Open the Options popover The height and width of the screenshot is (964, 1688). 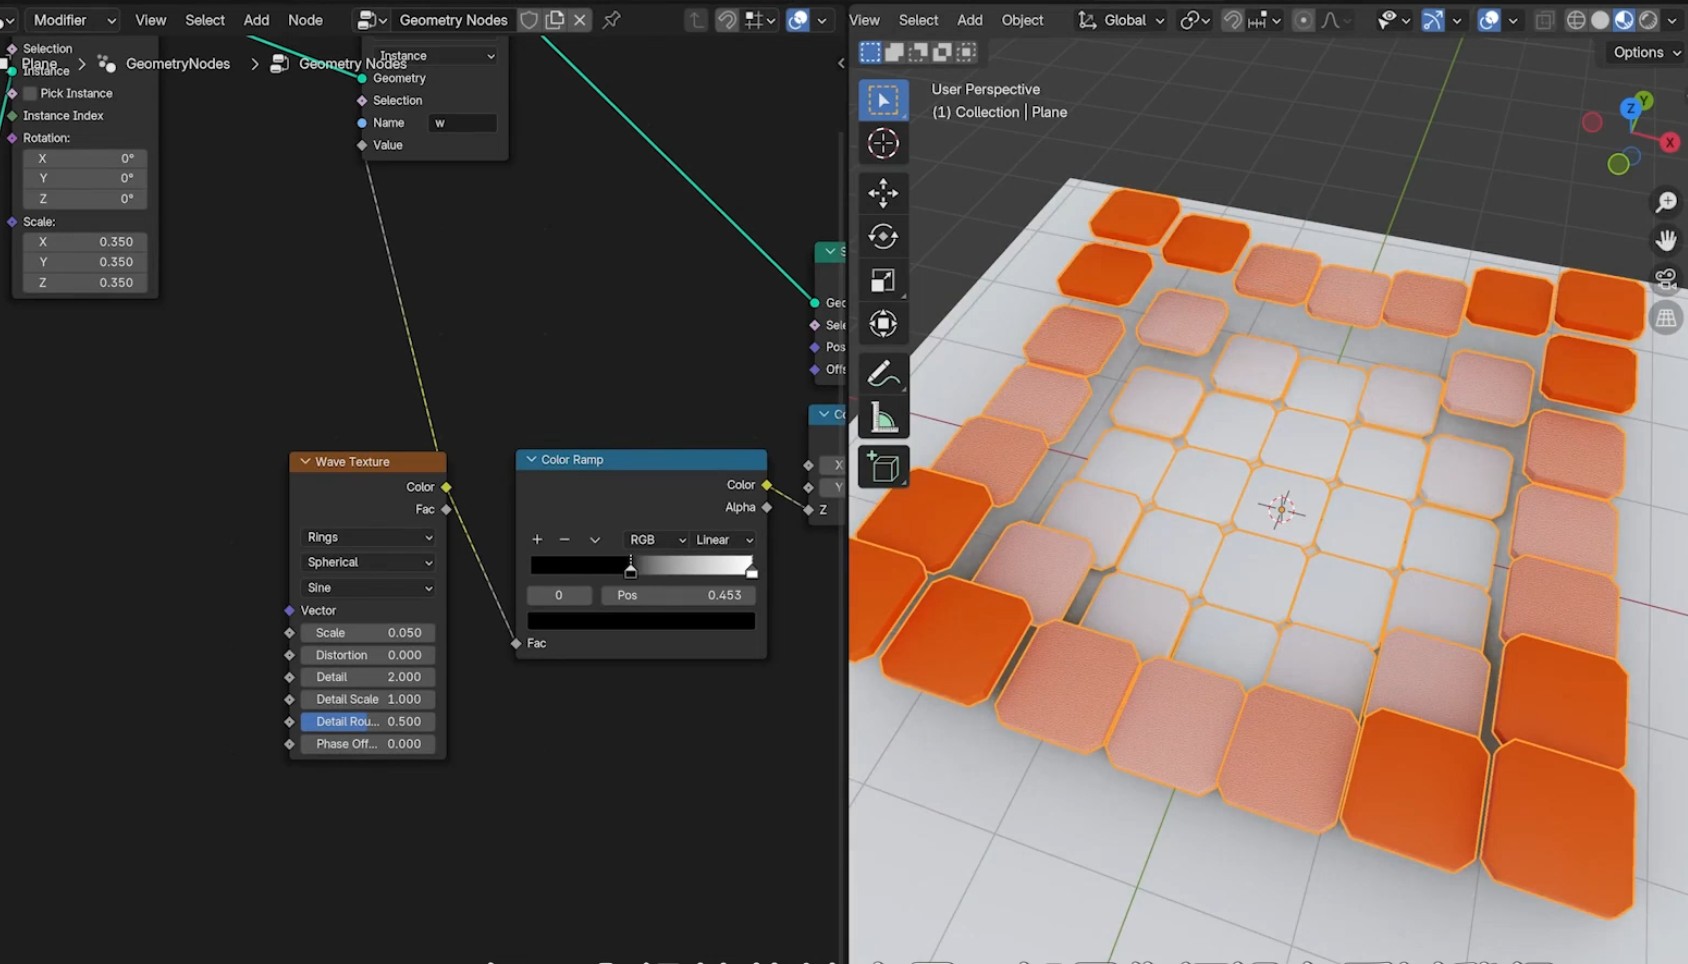point(1646,52)
